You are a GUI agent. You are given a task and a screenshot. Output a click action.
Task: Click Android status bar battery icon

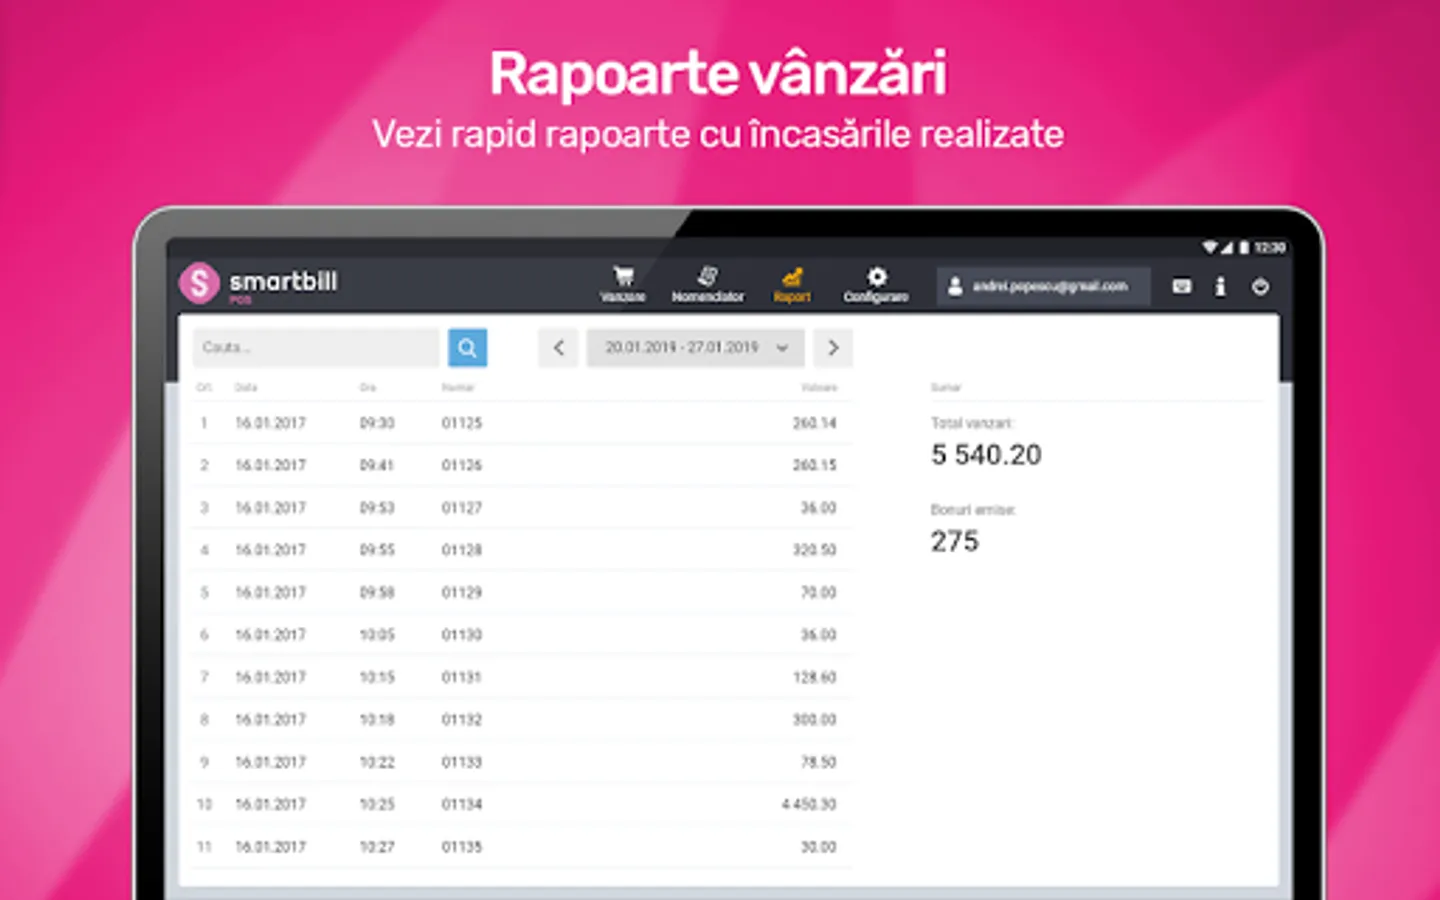point(1243,247)
